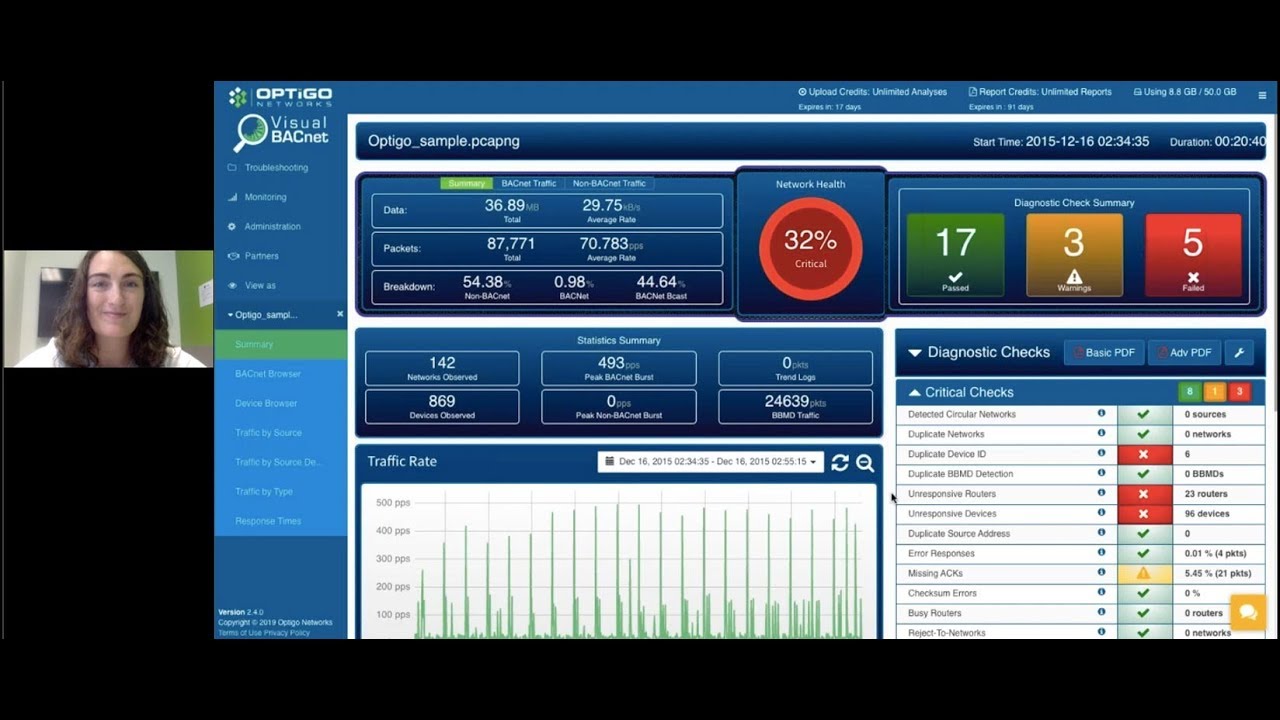Click the Adv PDF button
Image resolution: width=1280 pixels, height=720 pixels.
tap(1184, 353)
